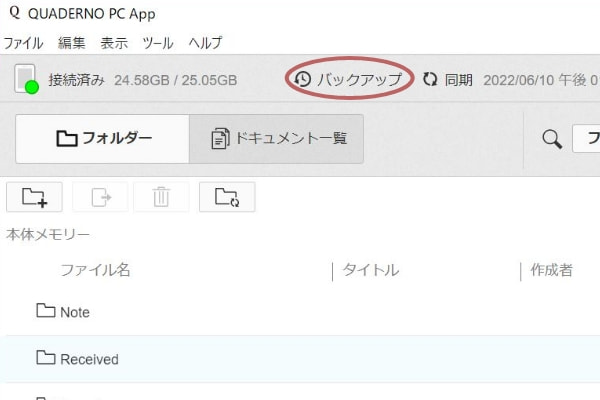The image size is (600, 400).
Task: Click the folder sync settings icon
Action: tap(227, 197)
